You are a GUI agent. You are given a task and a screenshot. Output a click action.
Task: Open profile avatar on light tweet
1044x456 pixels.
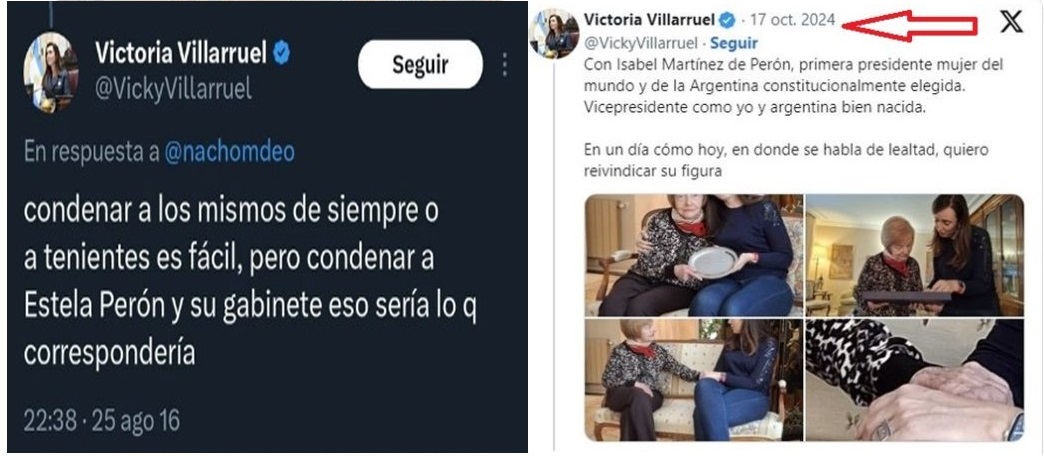point(554,34)
